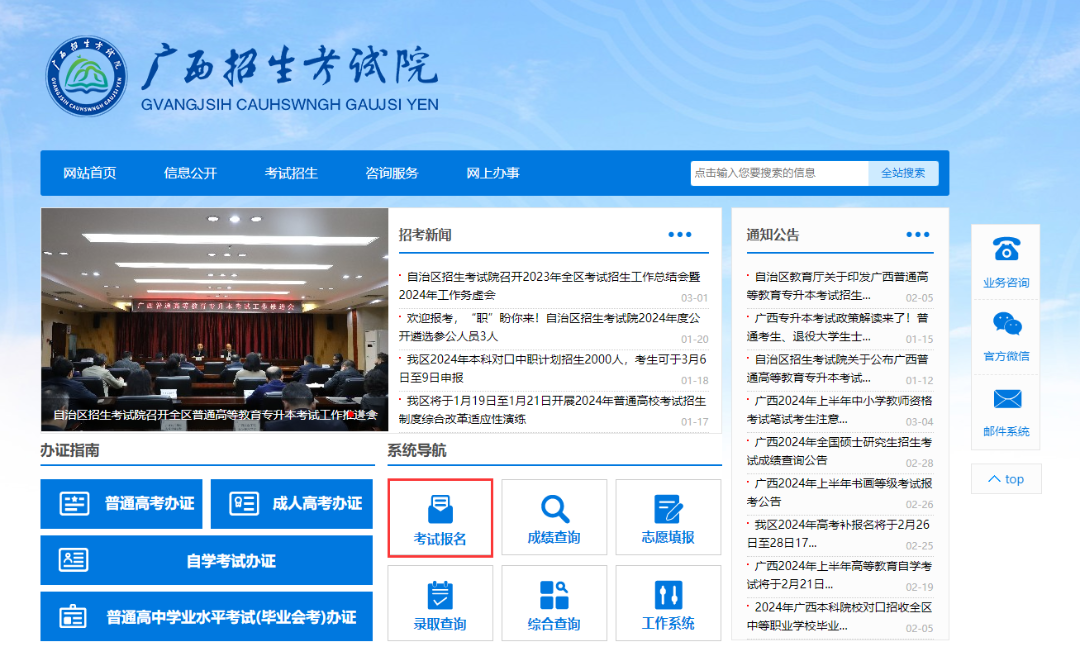Expand more 招考新闻 via the ellipsis
1080x656 pixels.
681,234
